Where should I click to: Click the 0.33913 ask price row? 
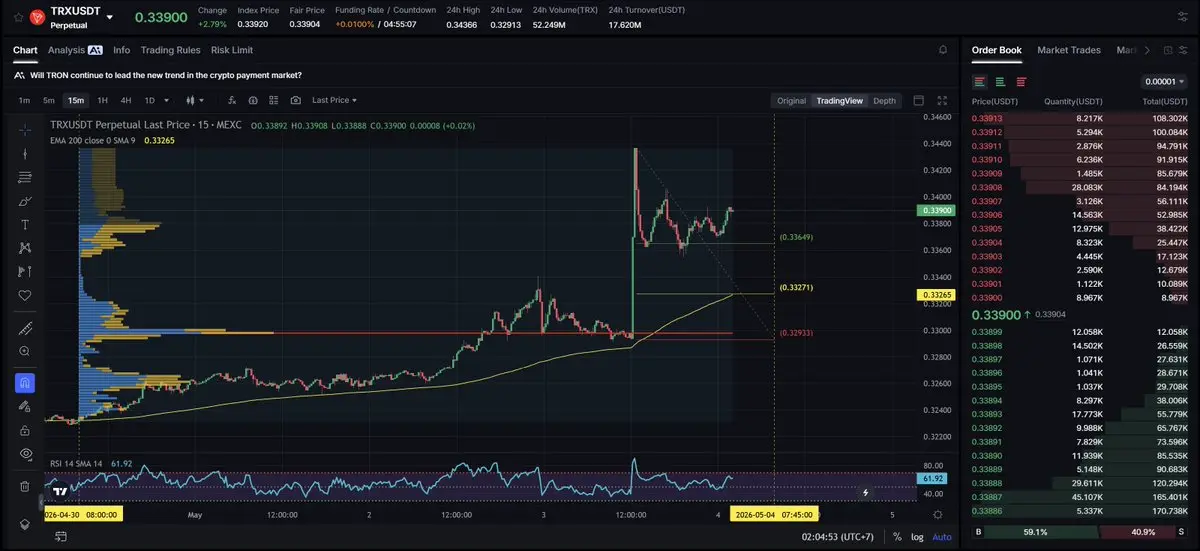click(x=1079, y=118)
